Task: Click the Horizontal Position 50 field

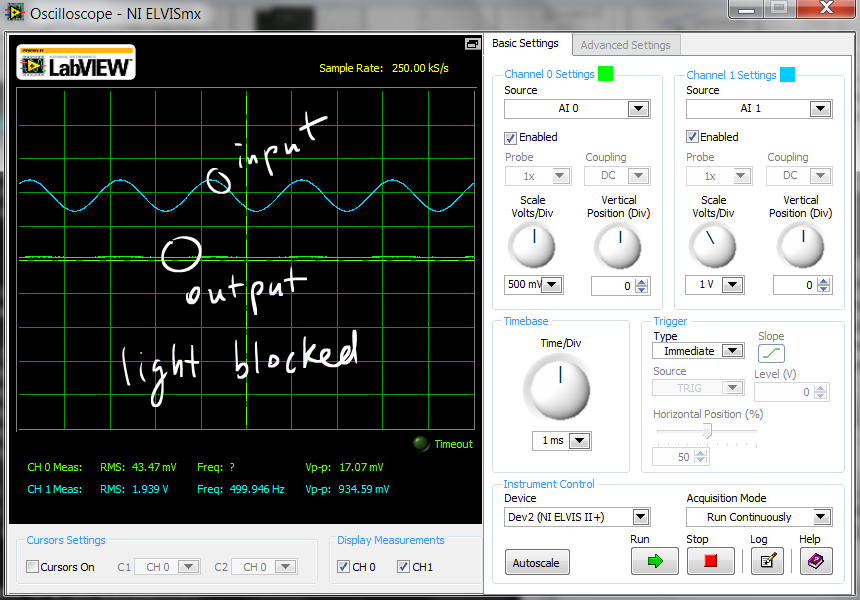Action: point(672,456)
